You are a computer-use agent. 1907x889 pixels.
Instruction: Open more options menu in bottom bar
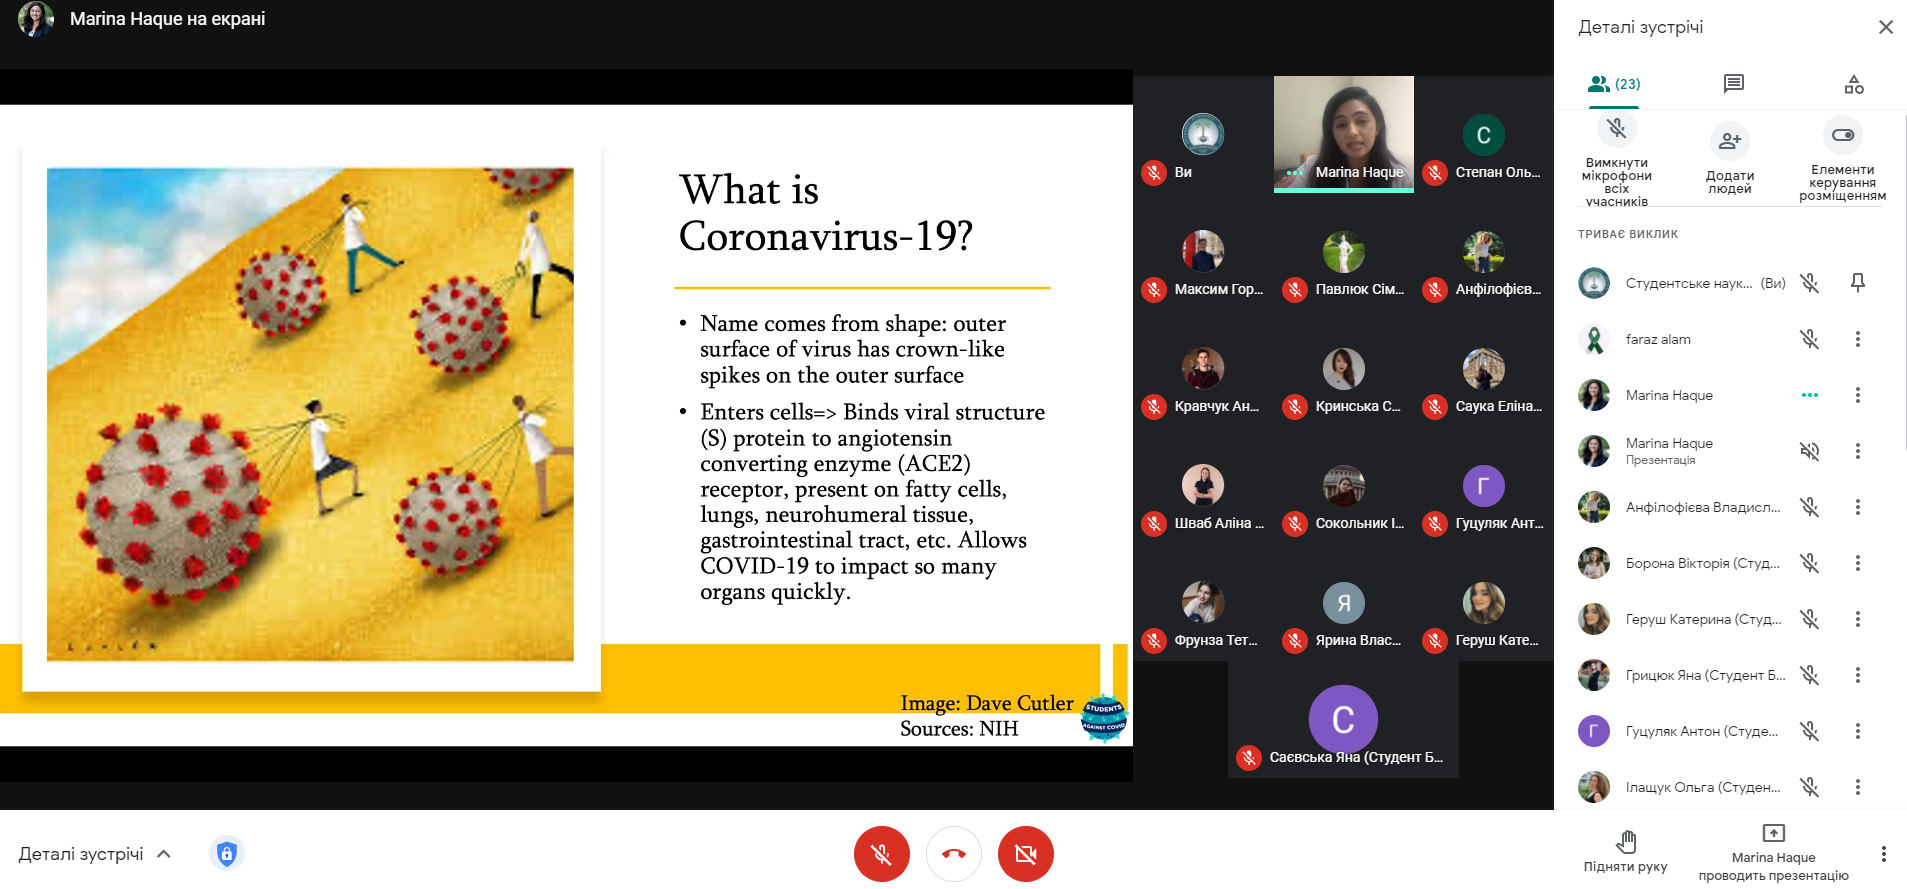pyautogui.click(x=1883, y=854)
